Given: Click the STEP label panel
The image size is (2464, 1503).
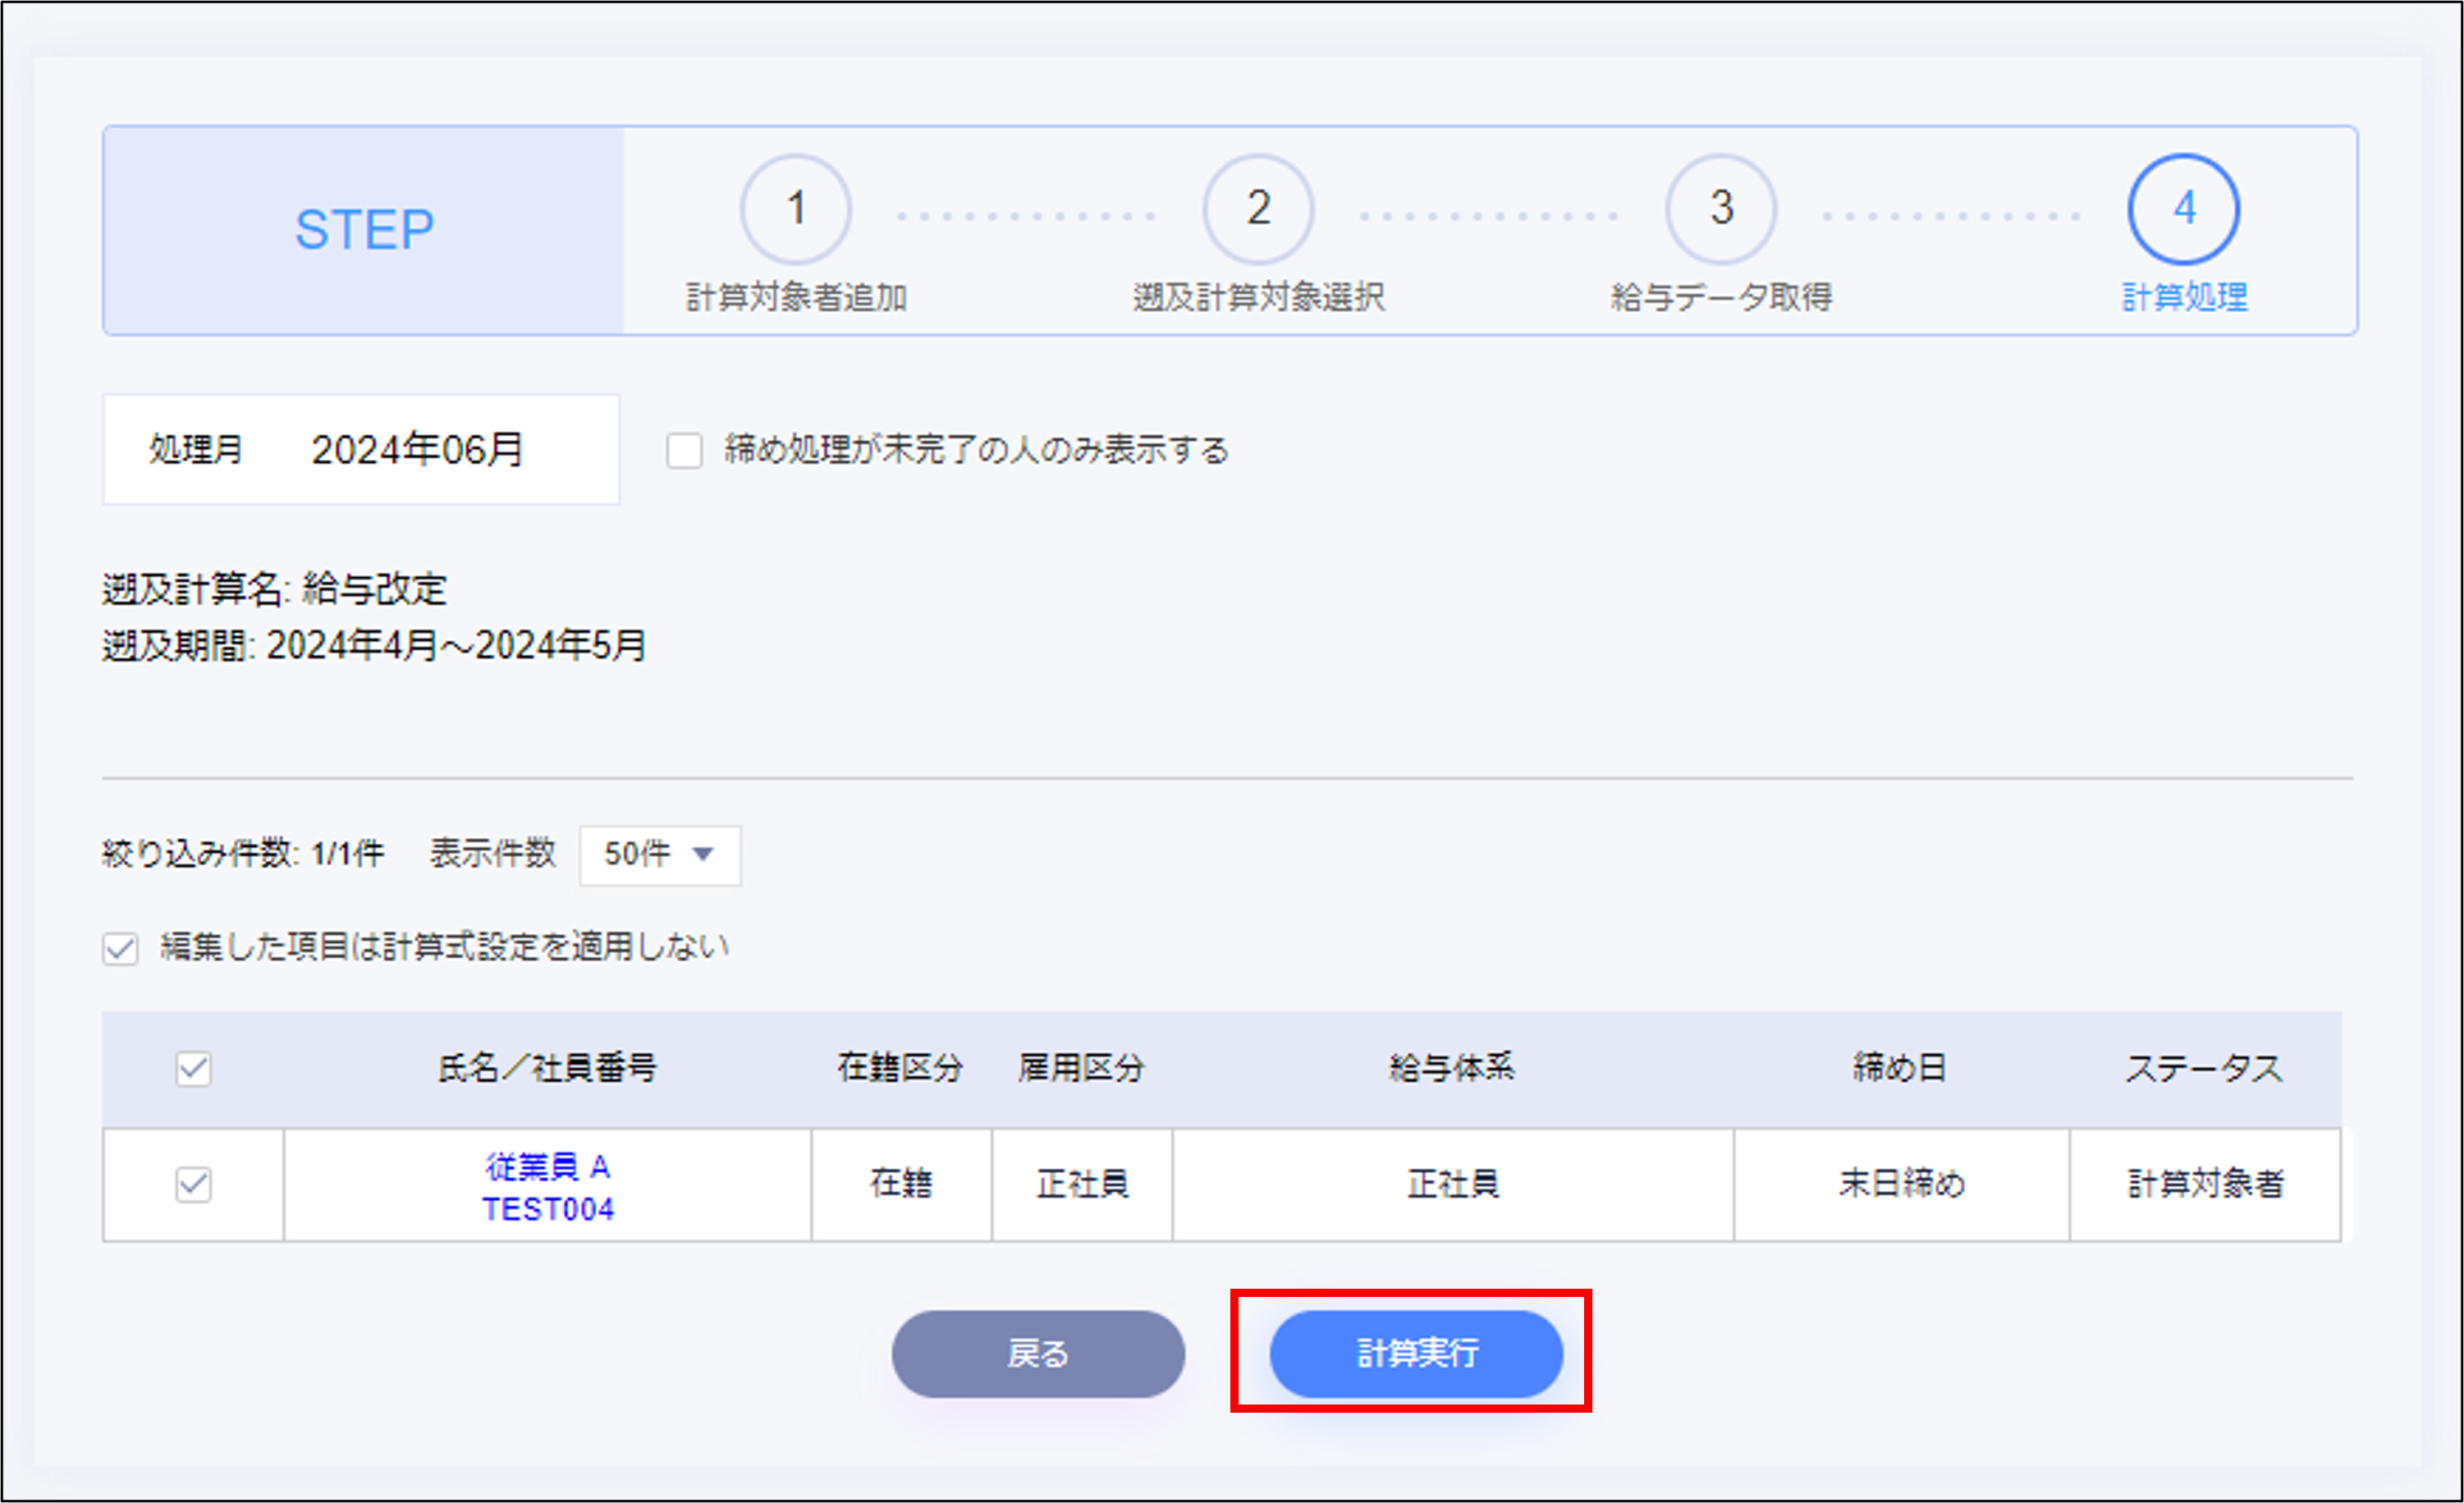Looking at the screenshot, I should tap(364, 230).
